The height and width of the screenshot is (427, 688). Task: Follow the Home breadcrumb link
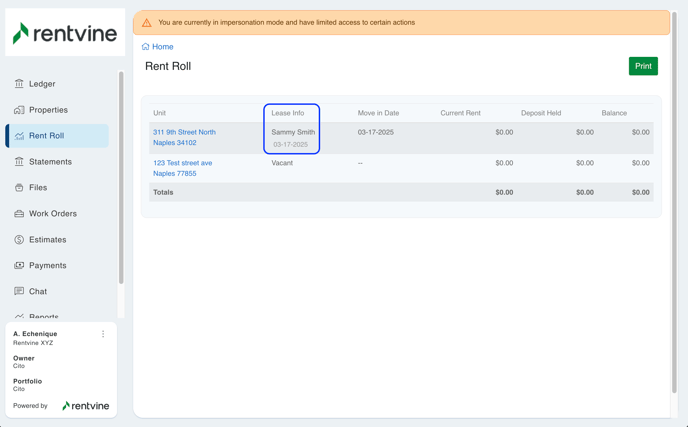click(x=163, y=47)
